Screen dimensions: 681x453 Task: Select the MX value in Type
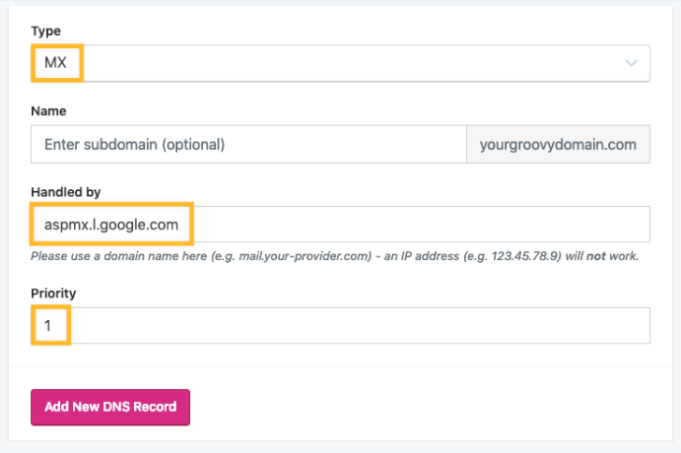click(56, 63)
